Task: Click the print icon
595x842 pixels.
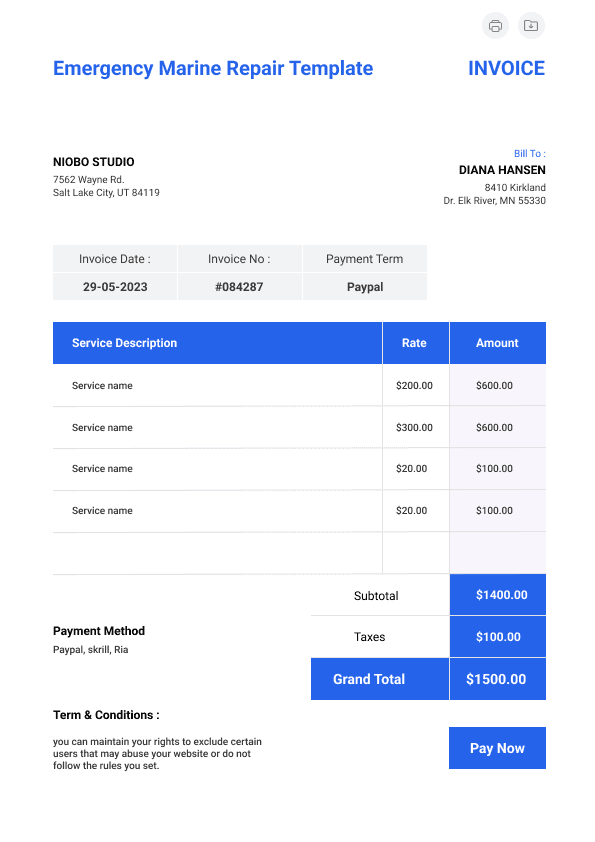Action: coord(495,26)
